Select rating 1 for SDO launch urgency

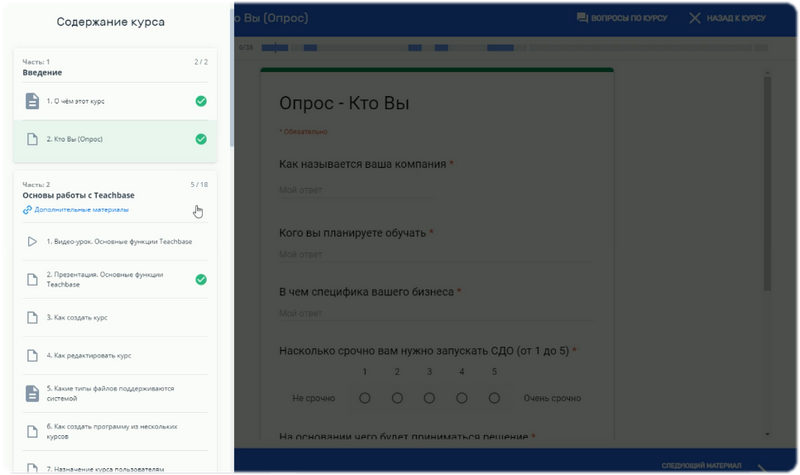pos(365,398)
